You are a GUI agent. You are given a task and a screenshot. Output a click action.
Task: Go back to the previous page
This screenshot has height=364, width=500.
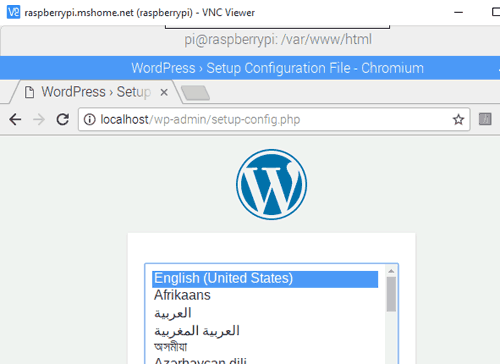click(15, 119)
